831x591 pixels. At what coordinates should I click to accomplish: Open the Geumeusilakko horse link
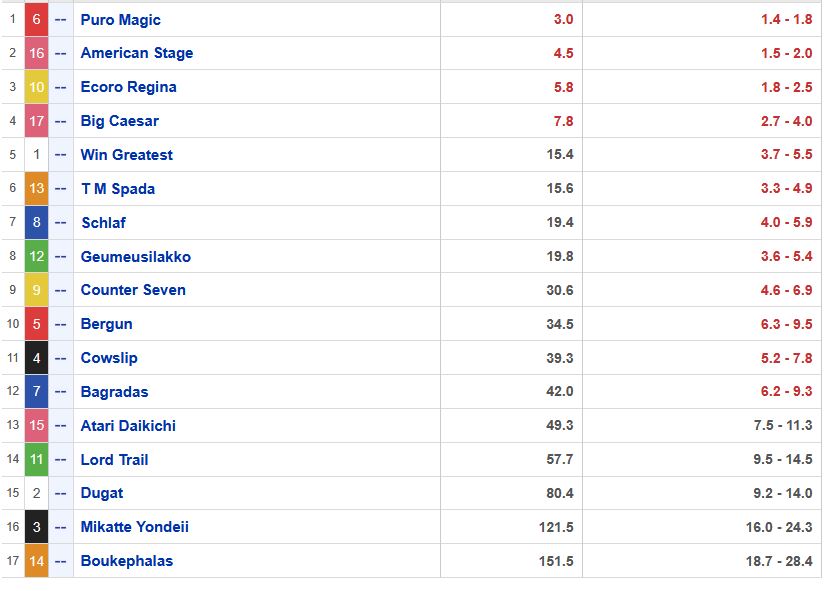coord(136,257)
